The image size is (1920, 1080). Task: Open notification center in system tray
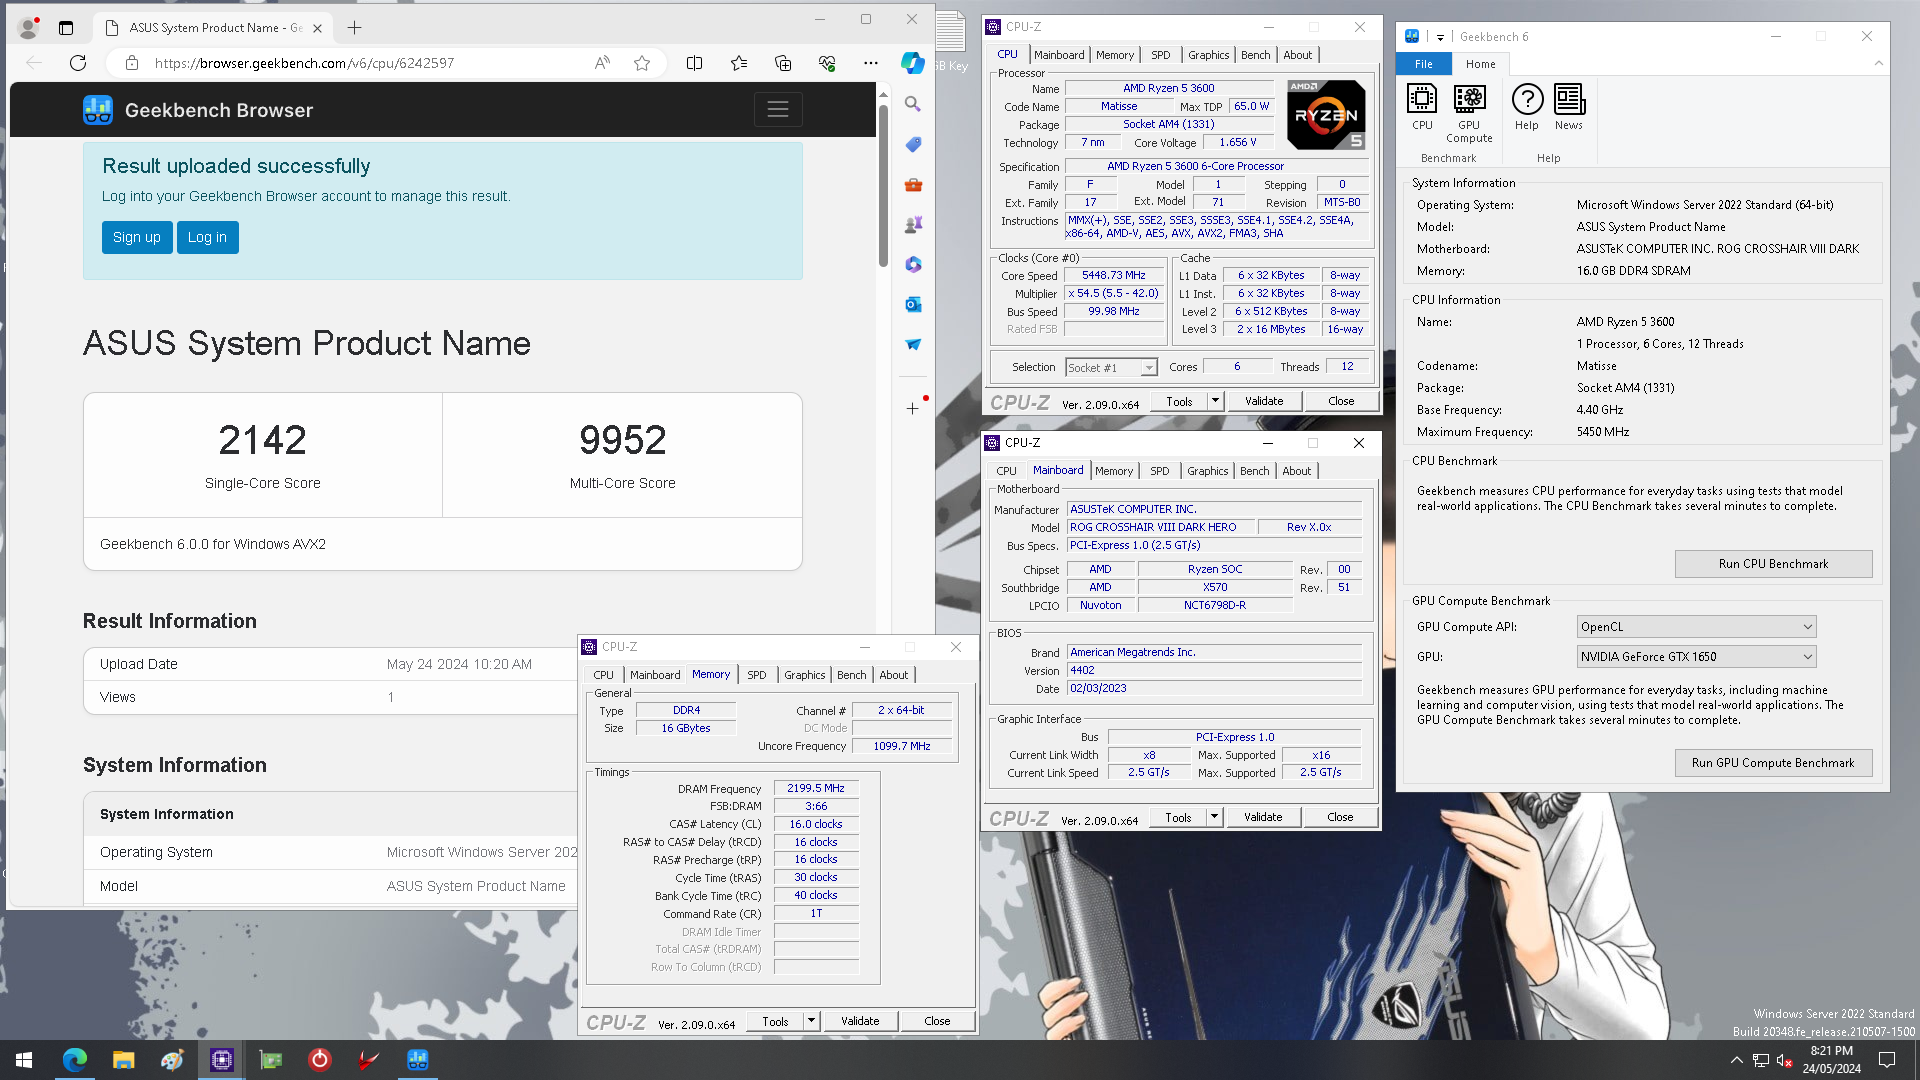coord(1887,1060)
